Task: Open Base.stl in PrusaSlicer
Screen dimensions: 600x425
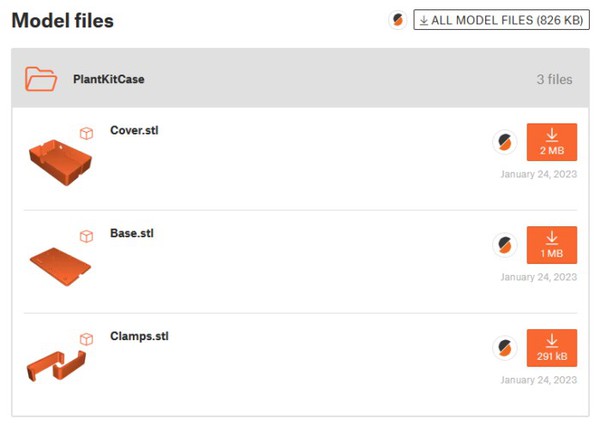Action: click(505, 245)
